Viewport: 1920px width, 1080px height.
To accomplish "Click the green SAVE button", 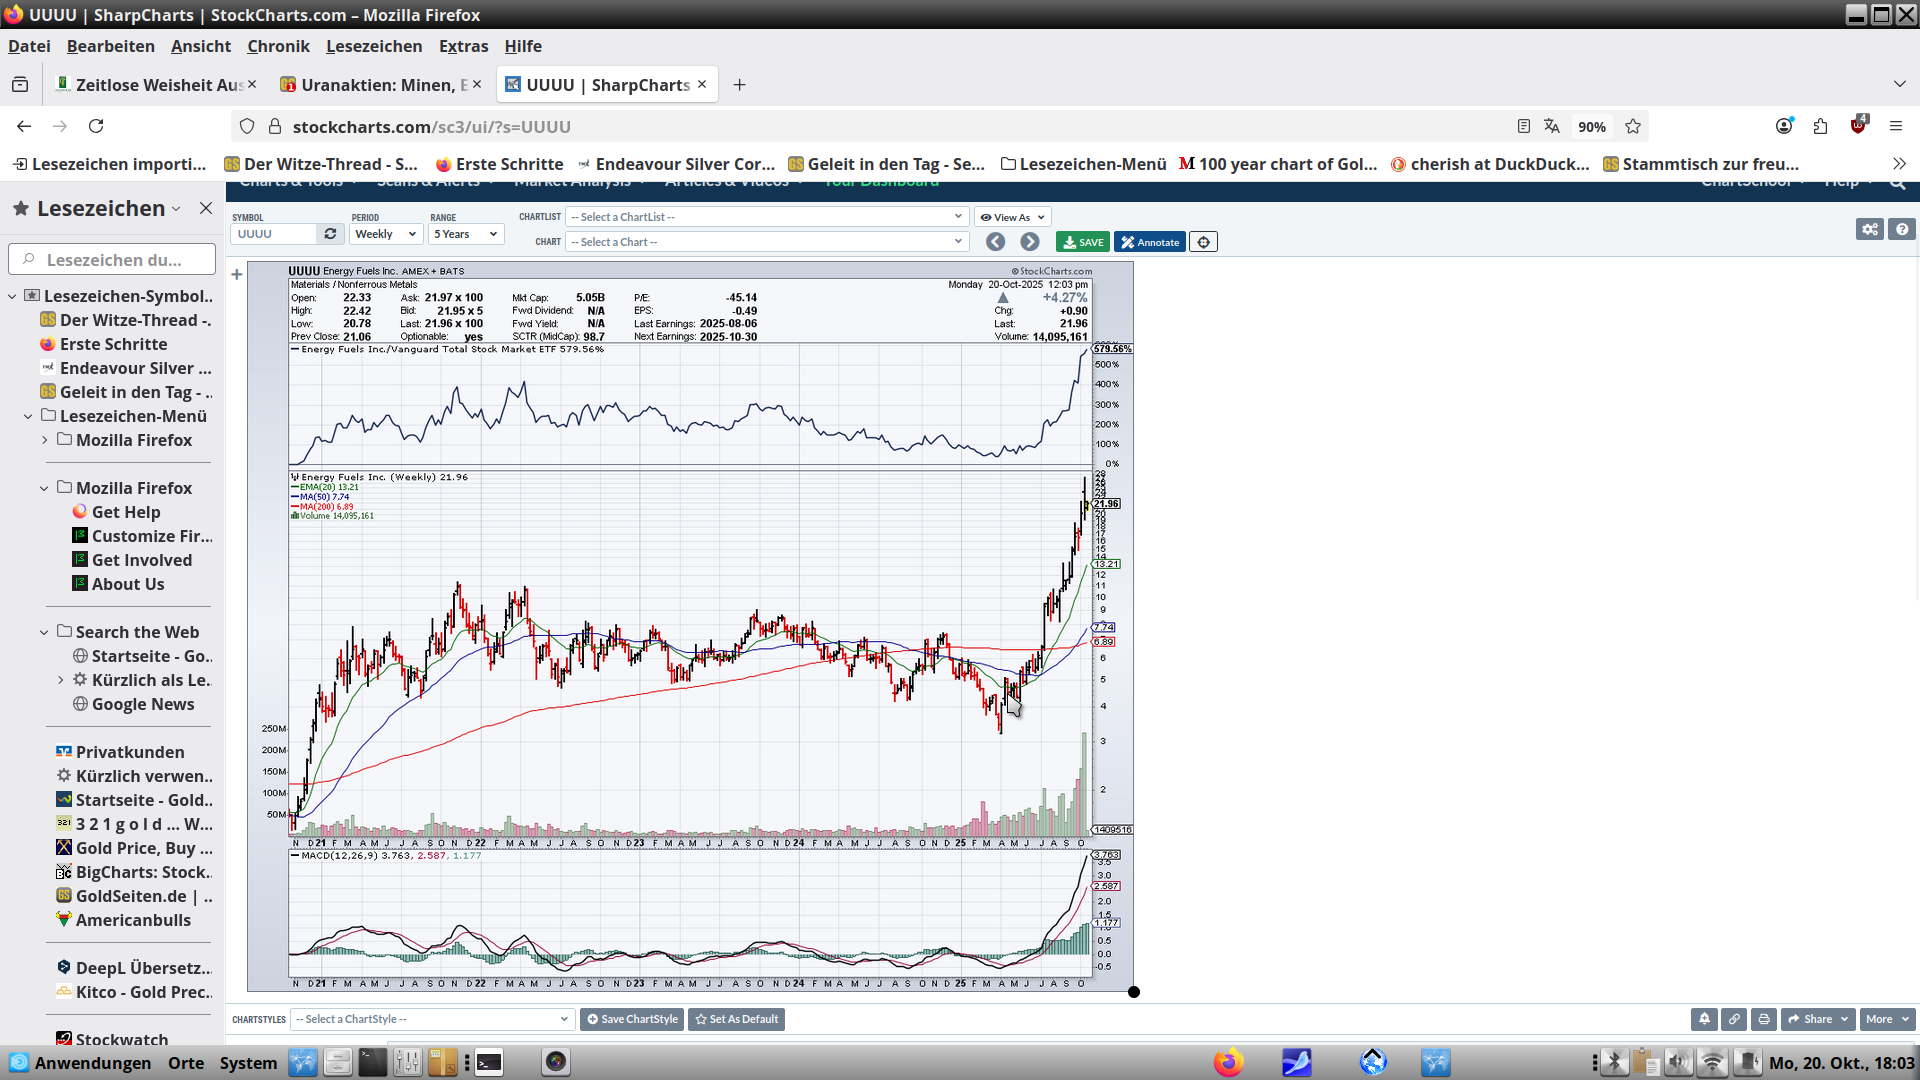I will tap(1083, 242).
